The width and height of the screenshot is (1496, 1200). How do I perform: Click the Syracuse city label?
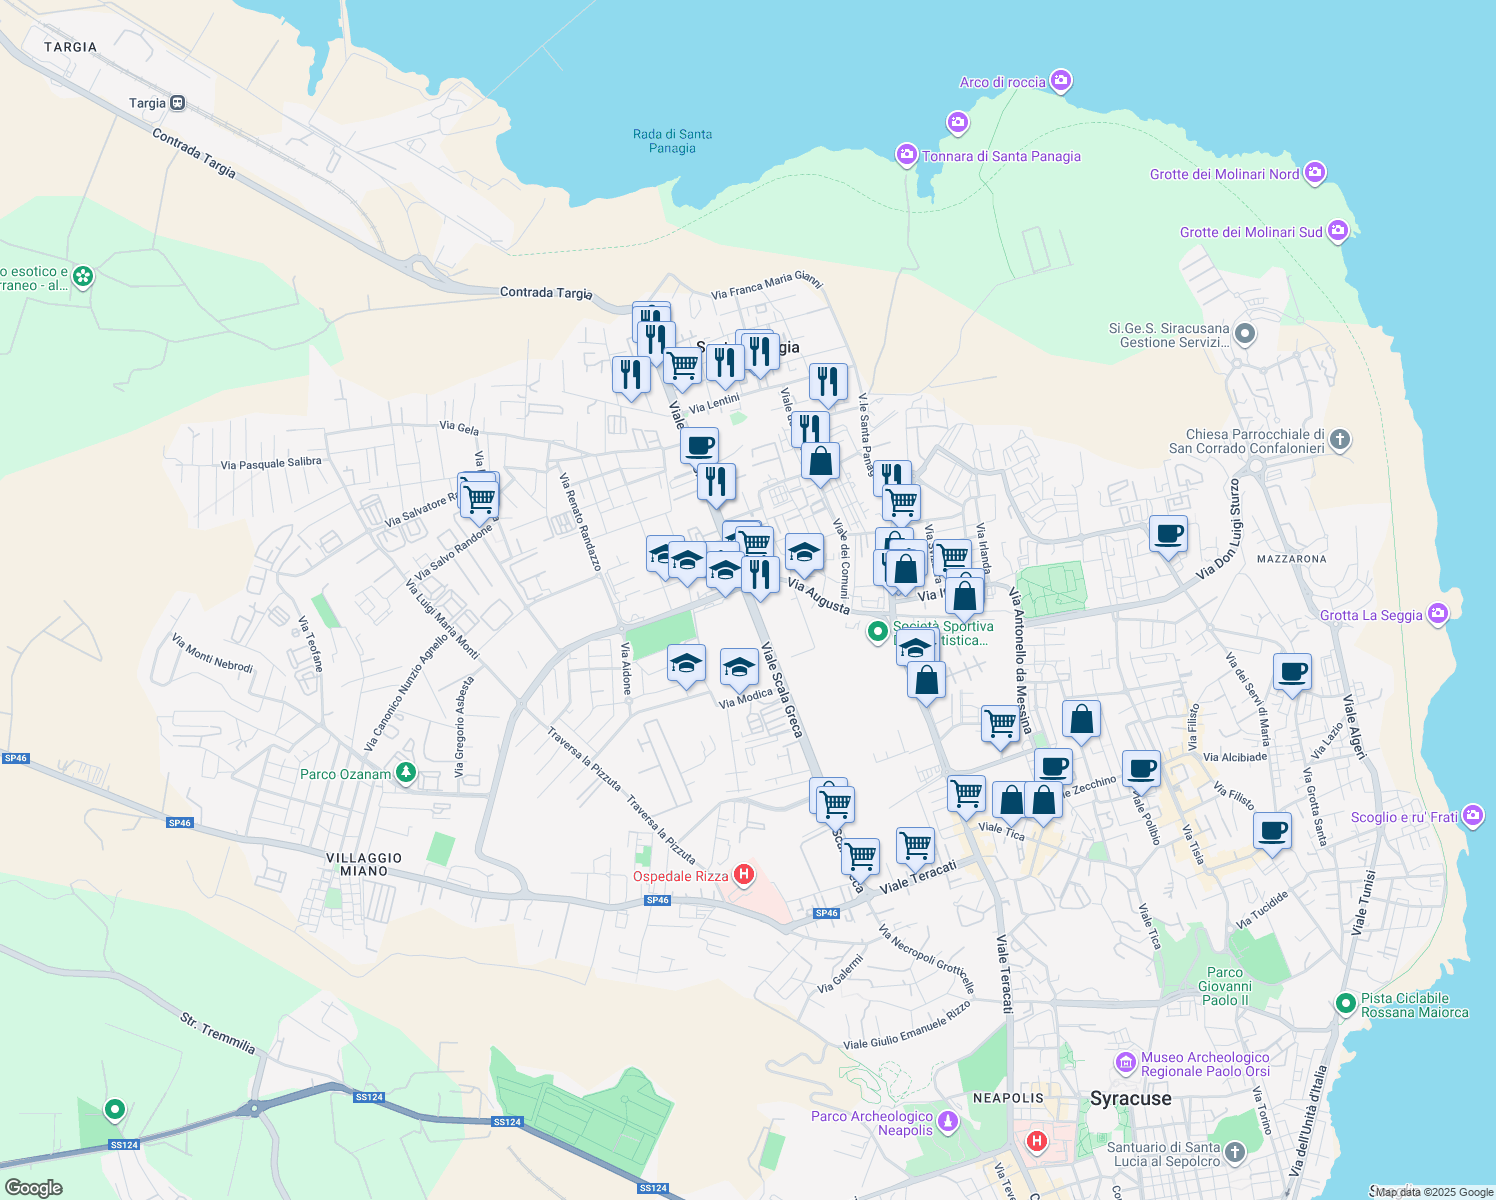tap(1130, 1098)
